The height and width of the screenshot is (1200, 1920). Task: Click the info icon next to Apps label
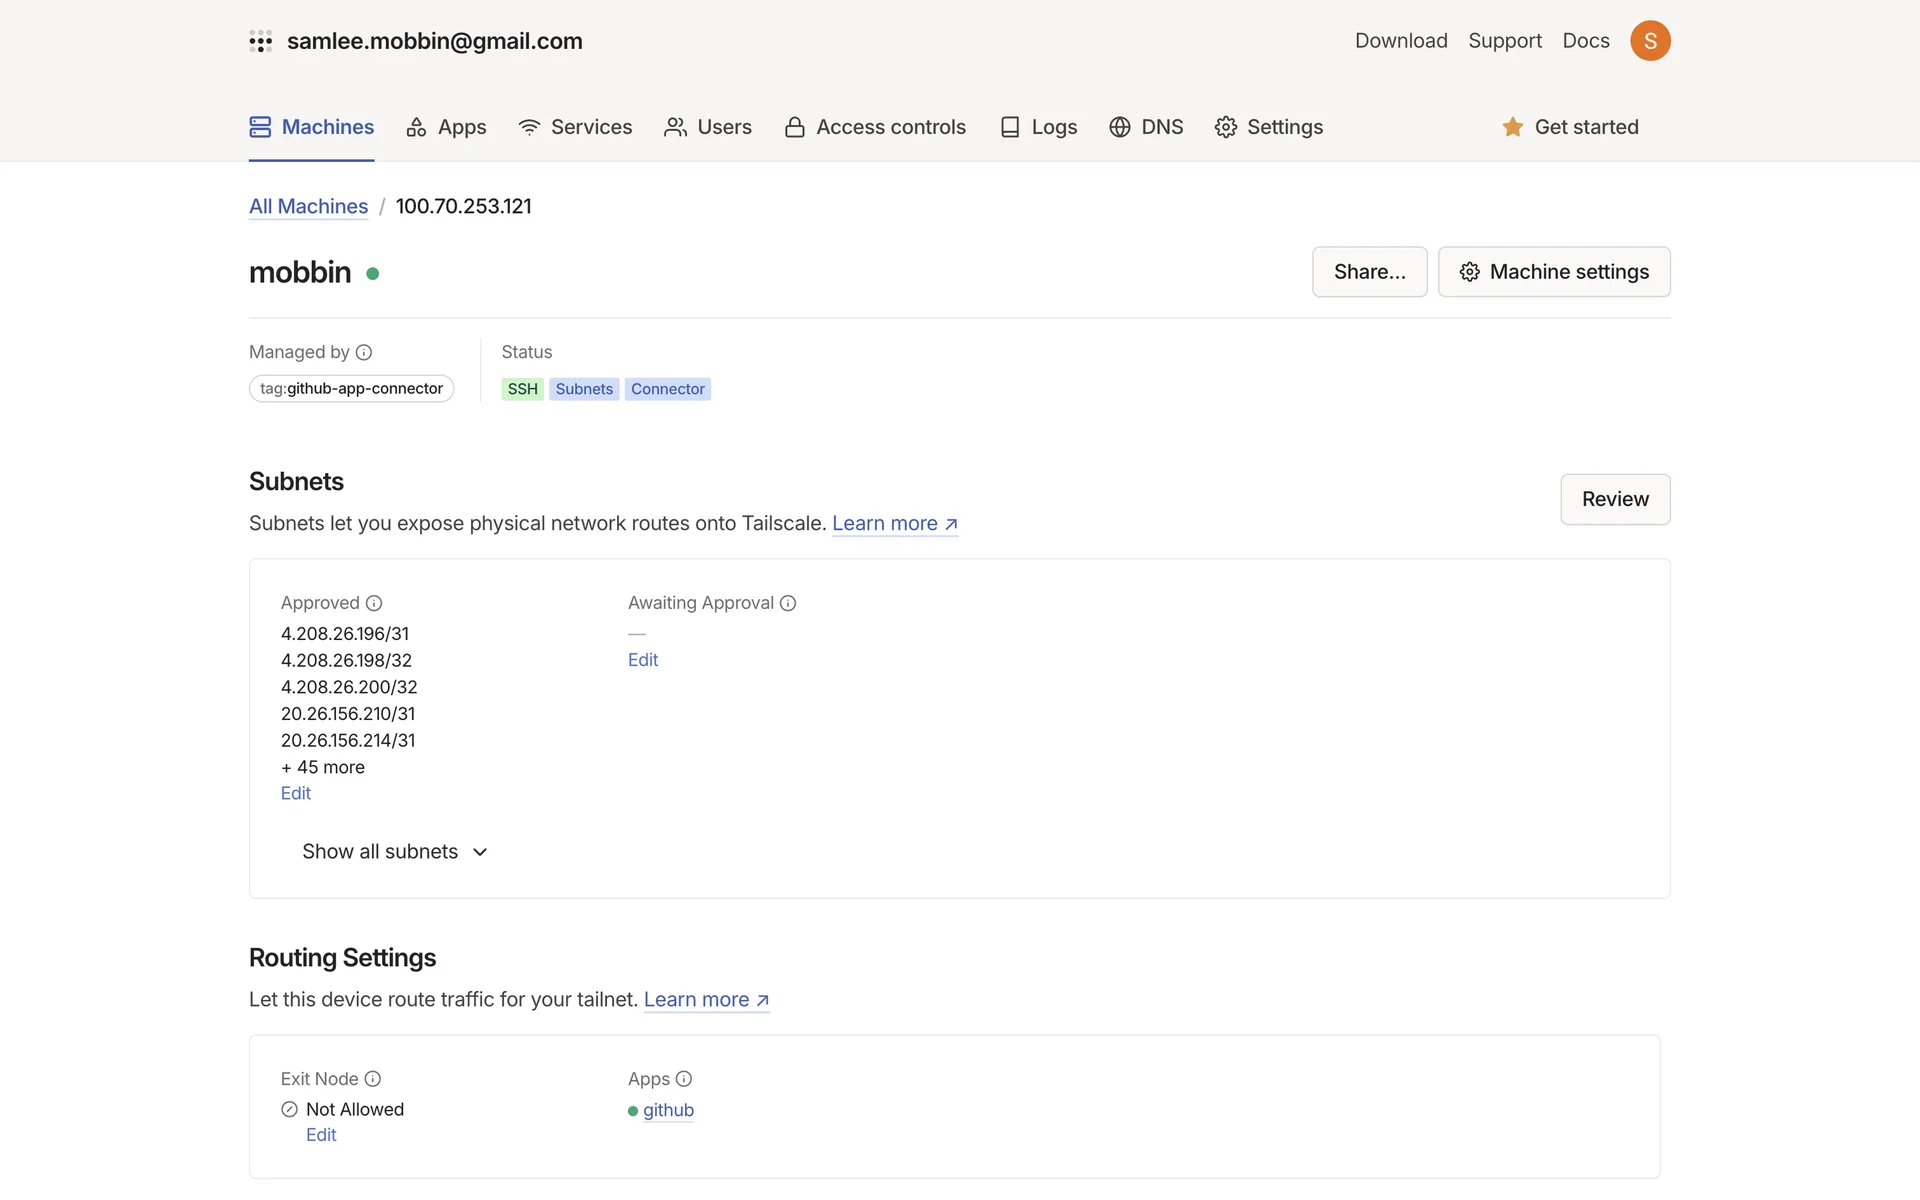[x=684, y=1079]
